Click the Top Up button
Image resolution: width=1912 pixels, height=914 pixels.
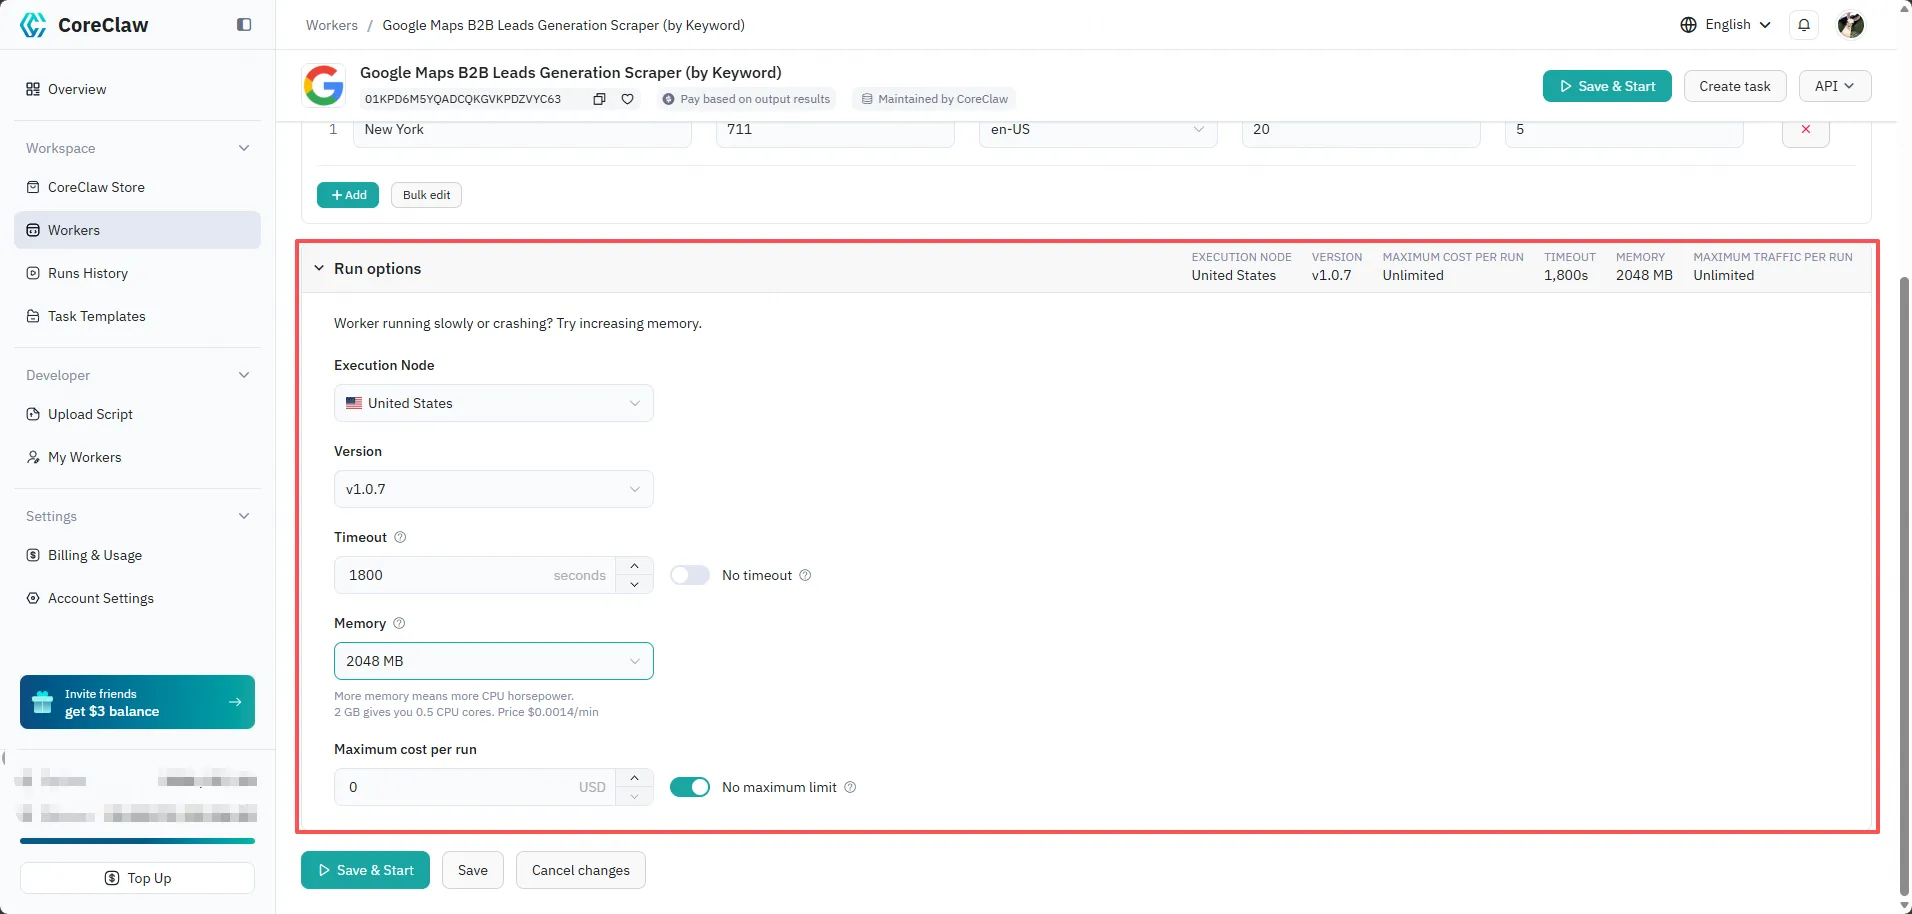click(x=137, y=878)
